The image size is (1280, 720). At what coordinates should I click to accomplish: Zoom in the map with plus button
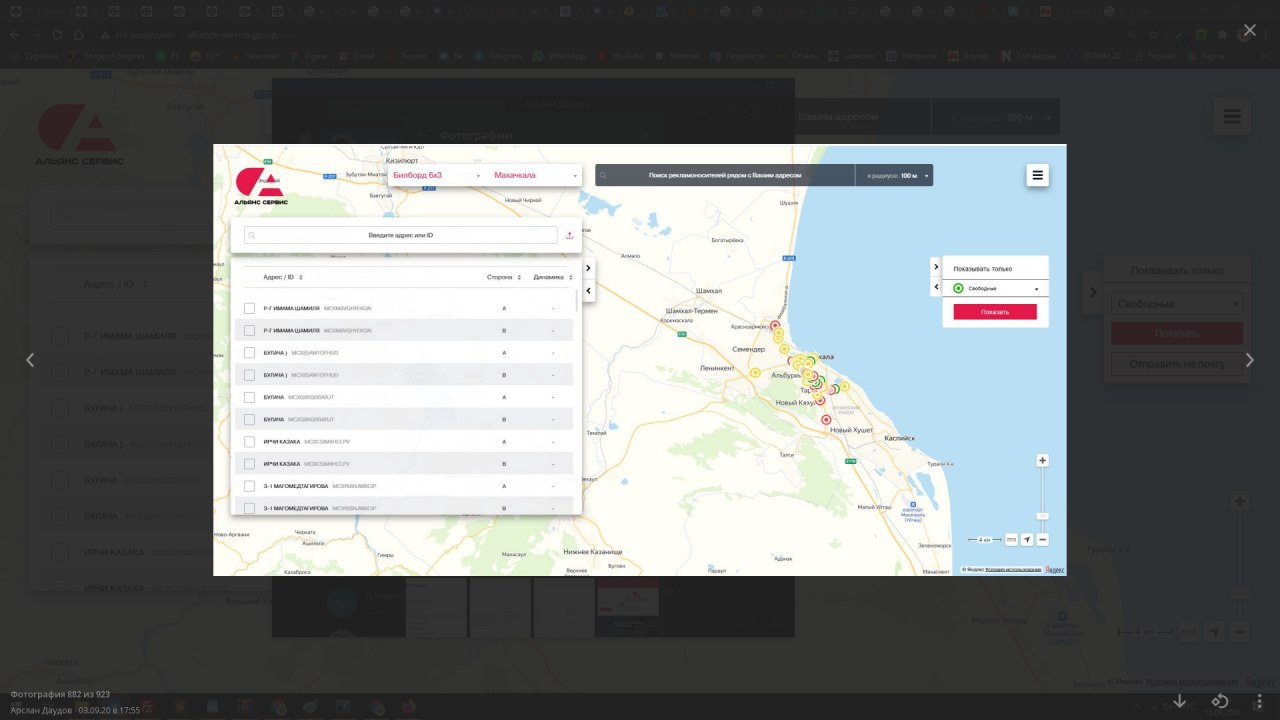[x=1043, y=461]
